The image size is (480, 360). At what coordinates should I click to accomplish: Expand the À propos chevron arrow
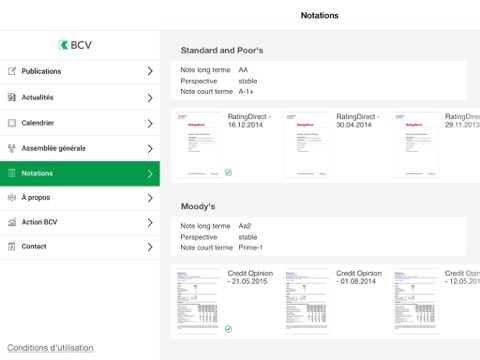(150, 198)
